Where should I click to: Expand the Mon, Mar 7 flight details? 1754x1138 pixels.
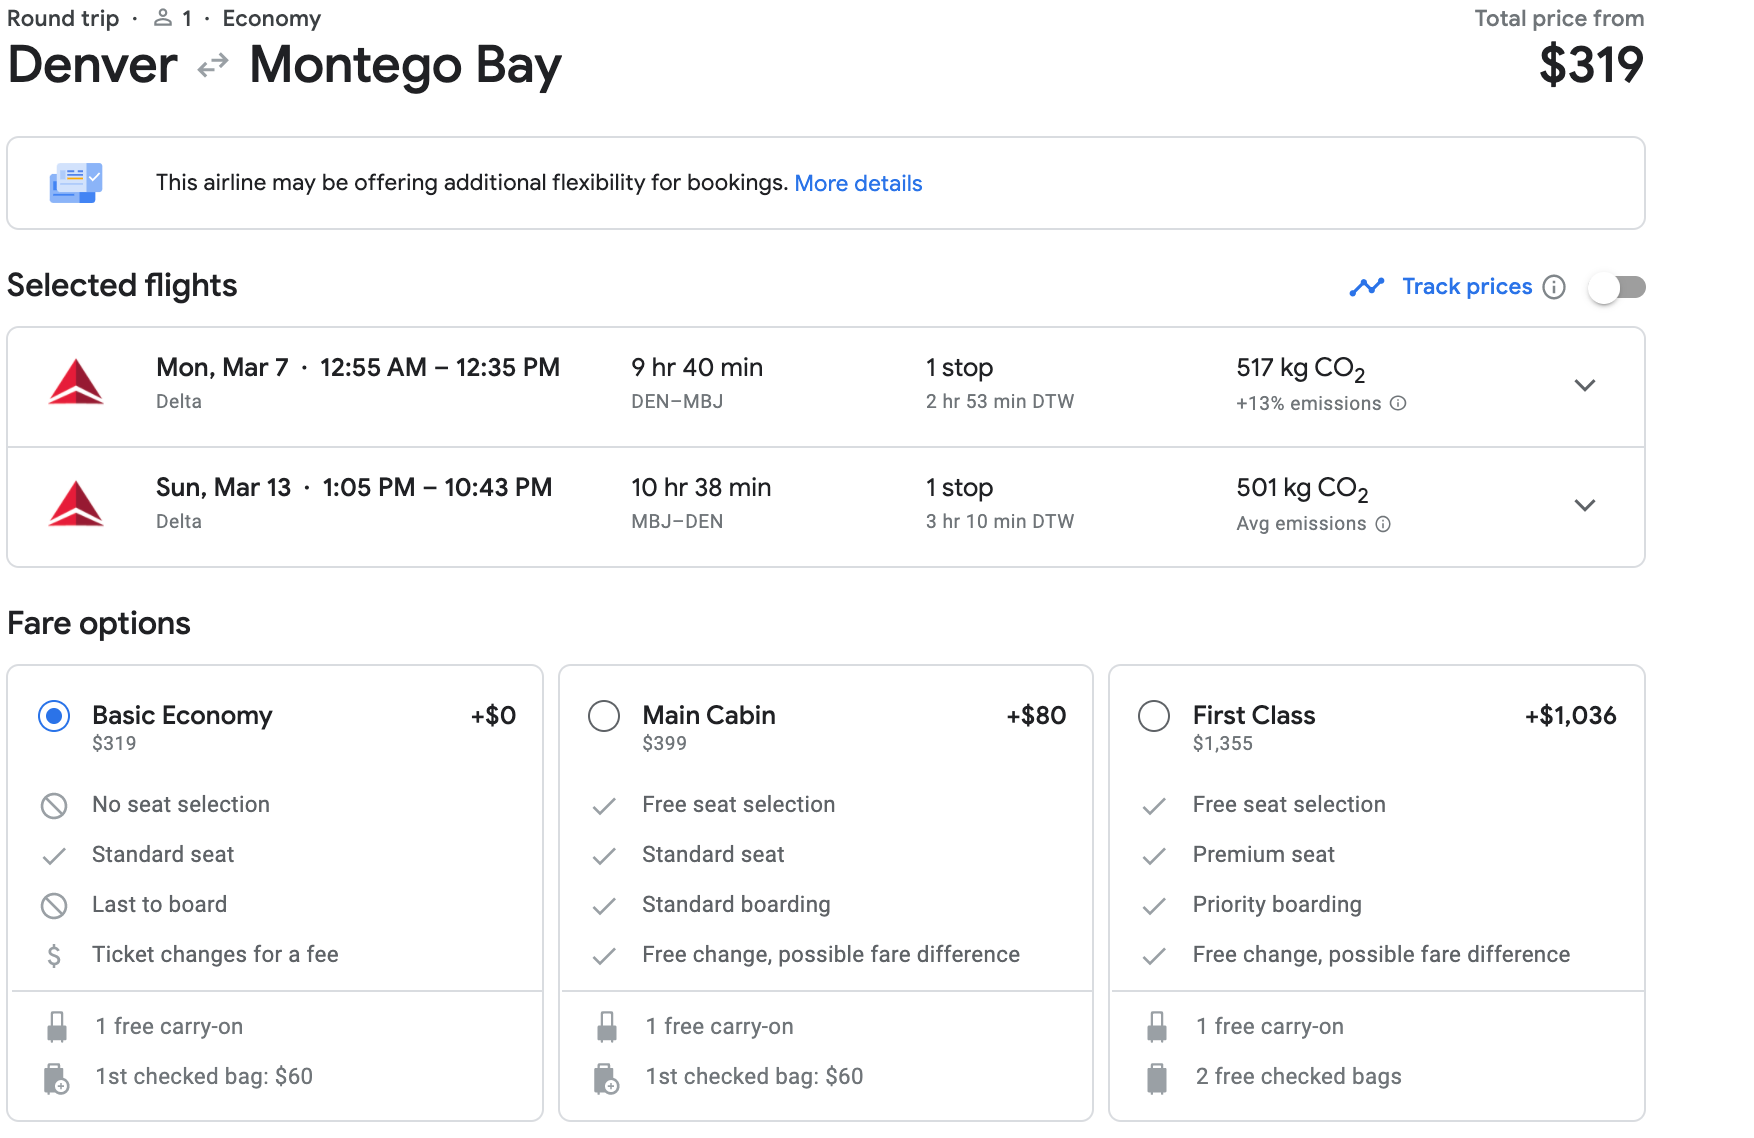[x=1584, y=386]
